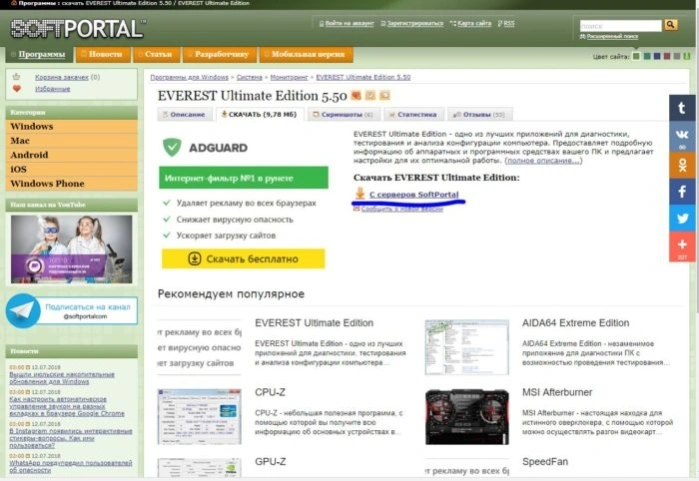The height and width of the screenshot is (481, 699).
Task: Click the Telegram paper plane icon
Action: pyautogui.click(x=22, y=311)
